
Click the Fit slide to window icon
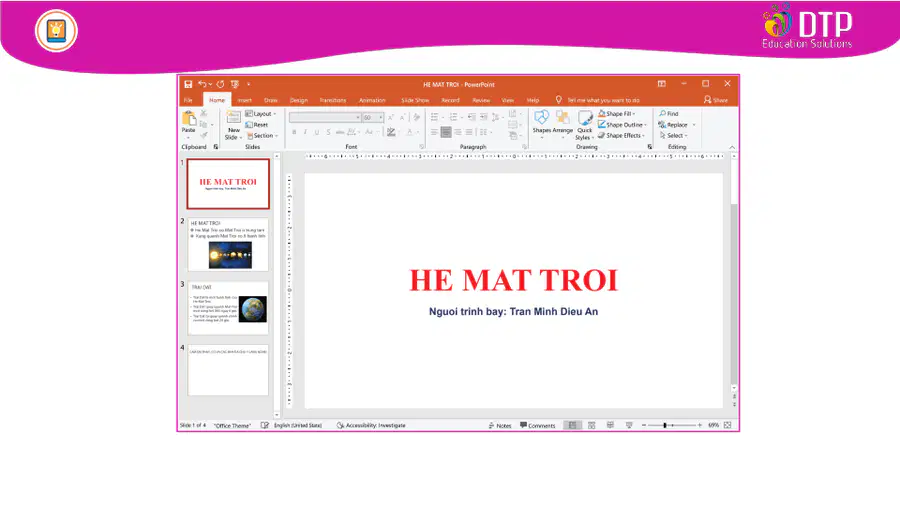(x=727, y=425)
